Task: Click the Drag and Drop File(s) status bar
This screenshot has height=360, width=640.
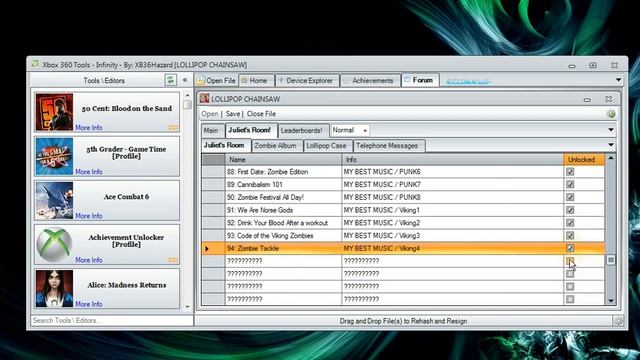Action: (403, 321)
